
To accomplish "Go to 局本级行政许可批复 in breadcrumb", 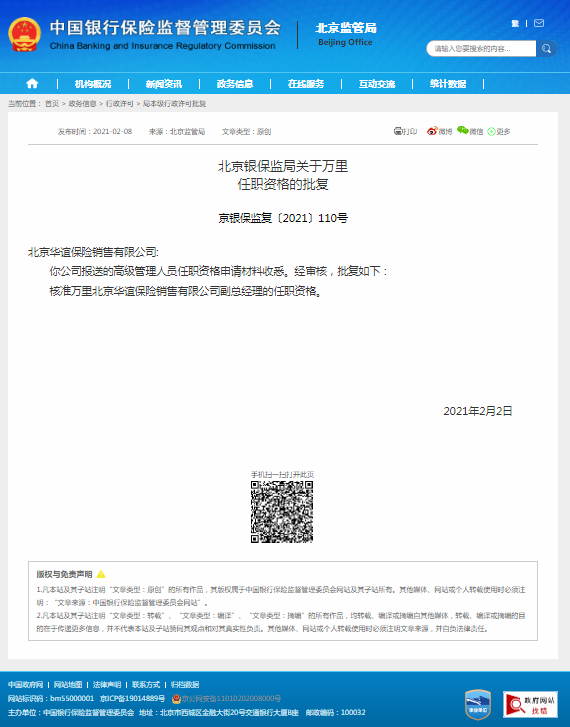I will coord(174,104).
